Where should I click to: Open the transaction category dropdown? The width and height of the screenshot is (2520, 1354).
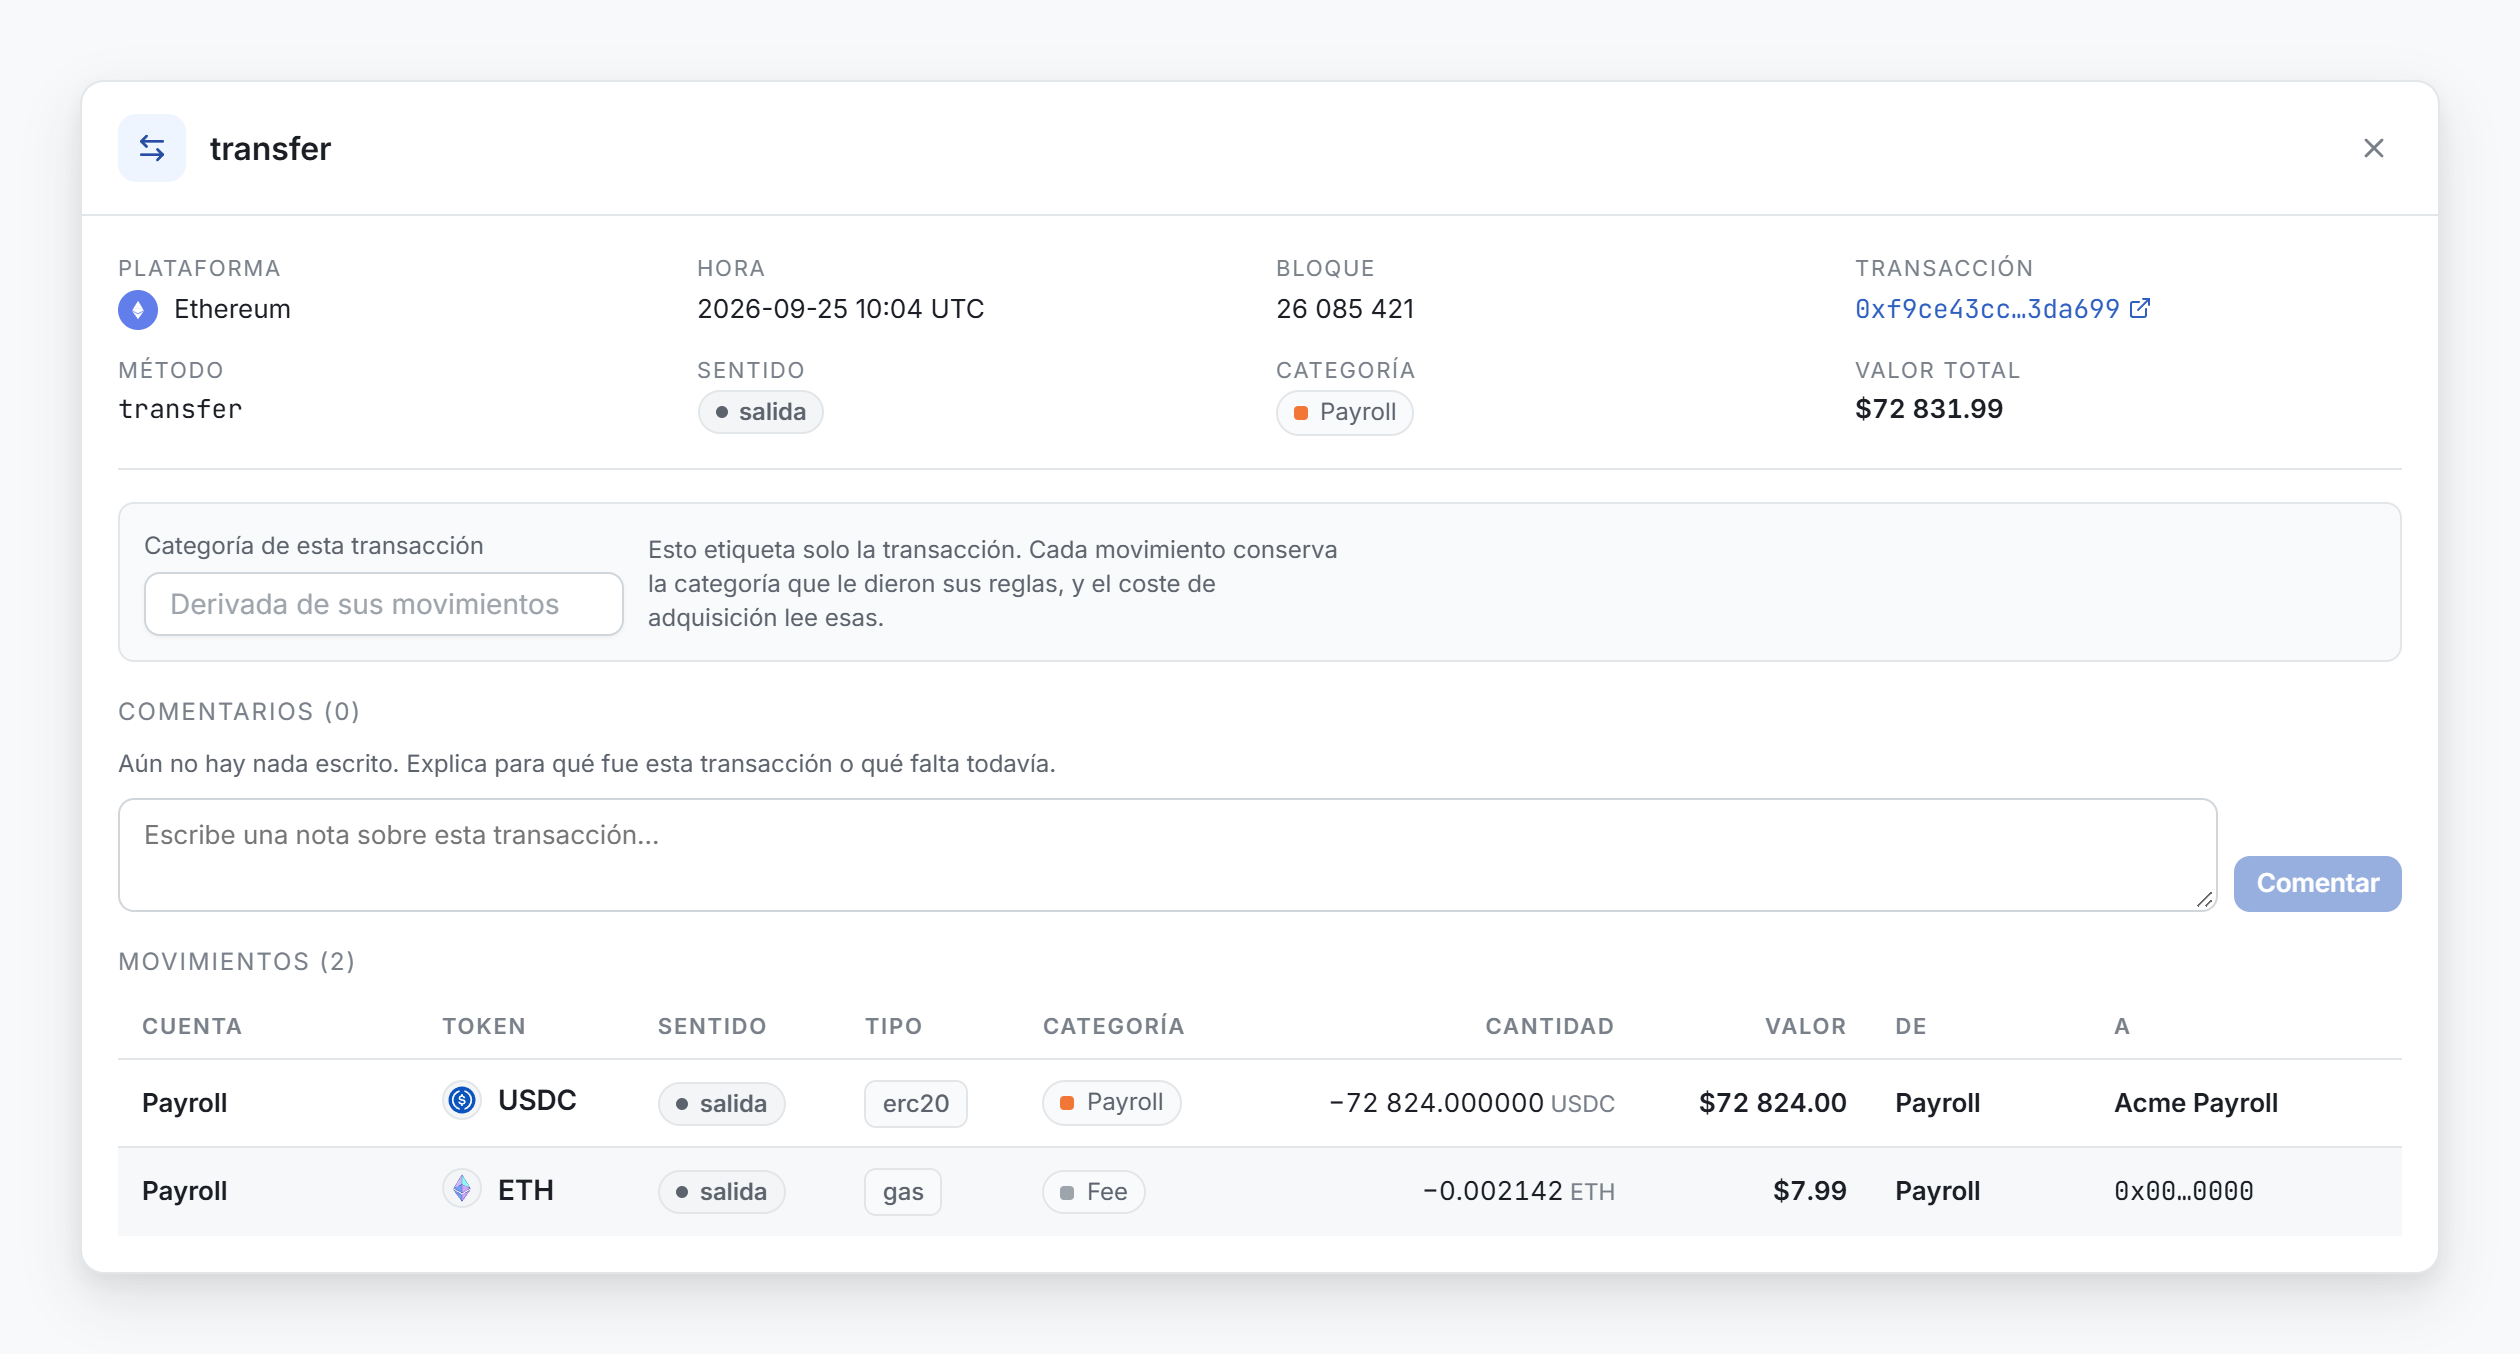pos(384,604)
